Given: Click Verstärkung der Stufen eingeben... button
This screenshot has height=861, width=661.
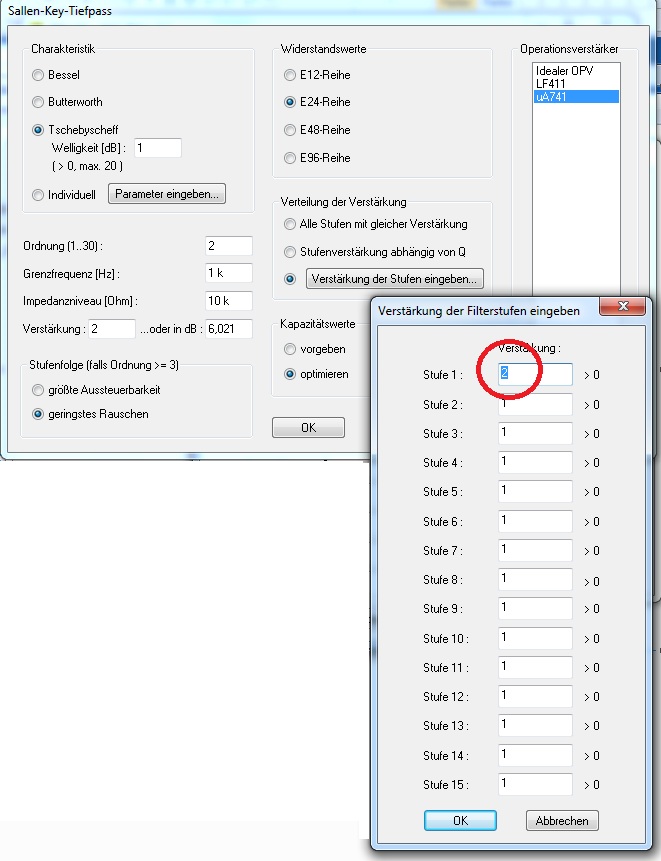Looking at the screenshot, I should (x=395, y=278).
